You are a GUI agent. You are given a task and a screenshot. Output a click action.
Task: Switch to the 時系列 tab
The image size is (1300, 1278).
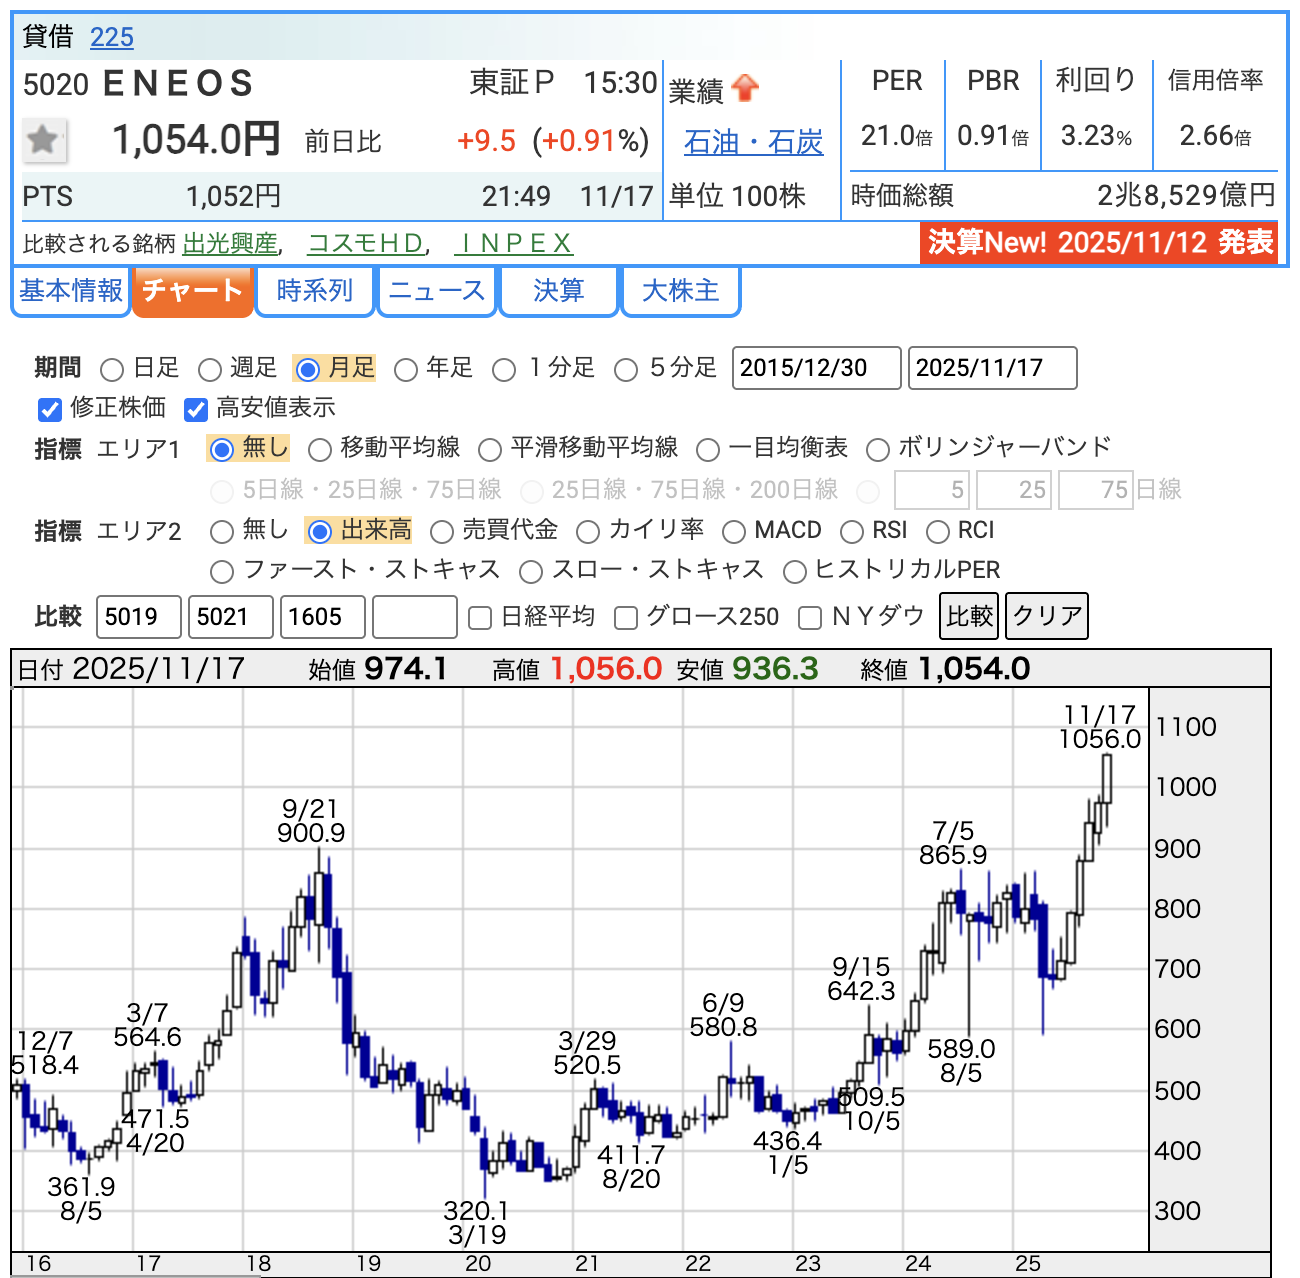[315, 291]
